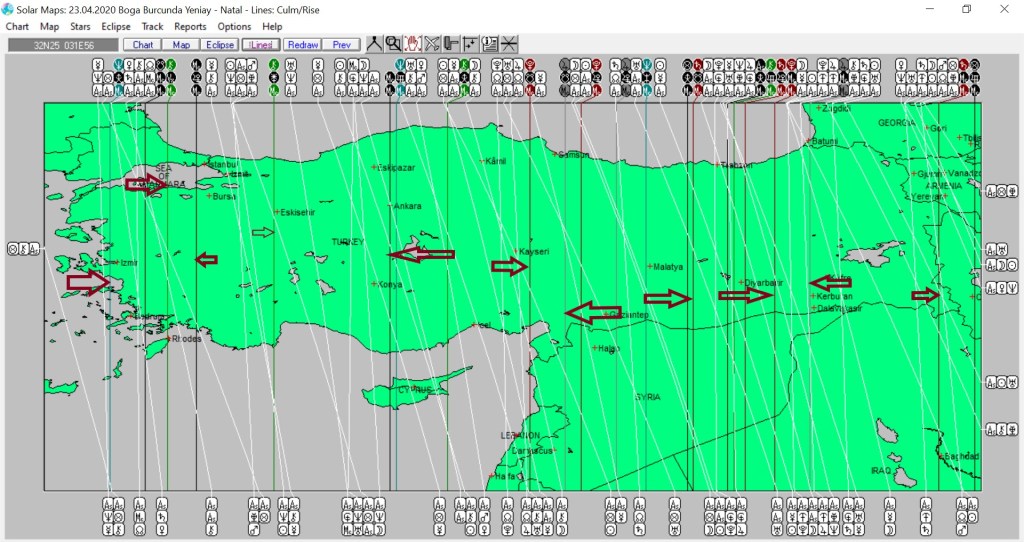Viewport: 1024px width, 542px height.
Task: Switch to the Eclipse view button
Action: tap(219, 45)
